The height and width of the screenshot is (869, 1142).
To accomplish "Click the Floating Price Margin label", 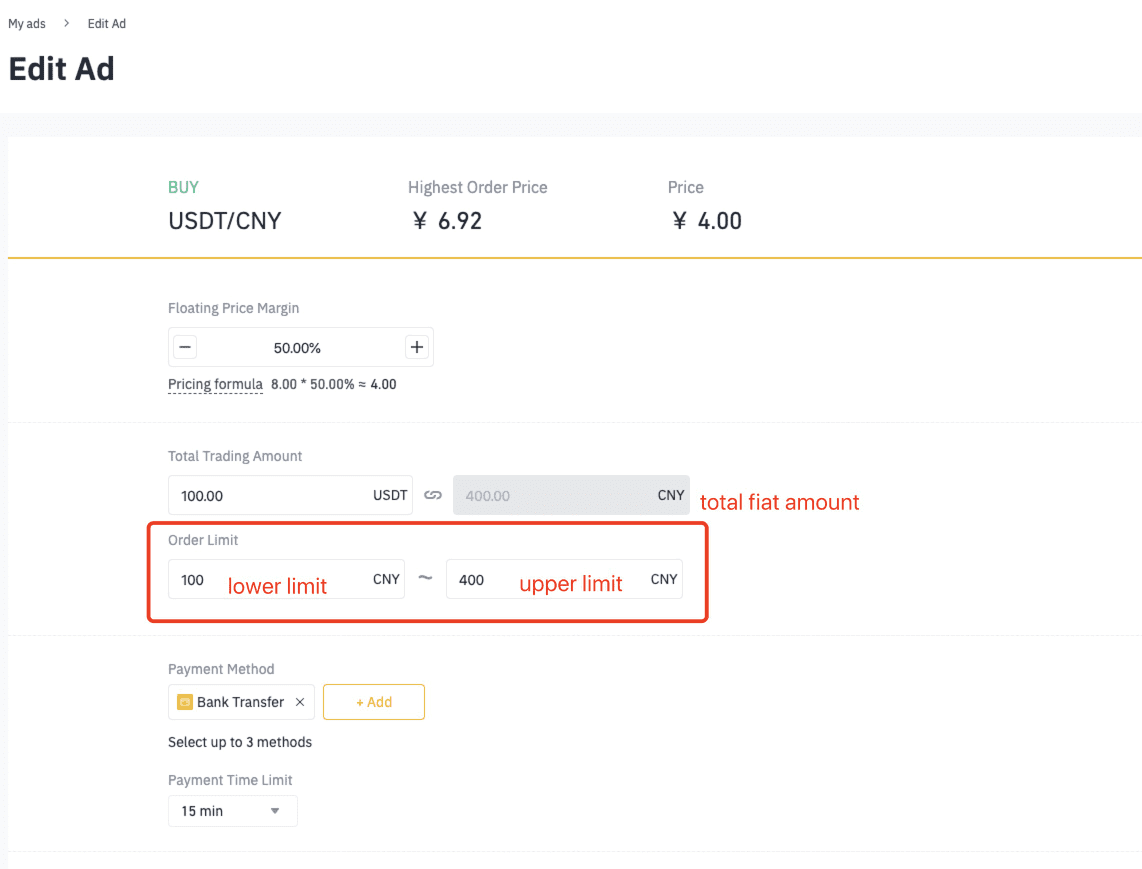I will (233, 308).
